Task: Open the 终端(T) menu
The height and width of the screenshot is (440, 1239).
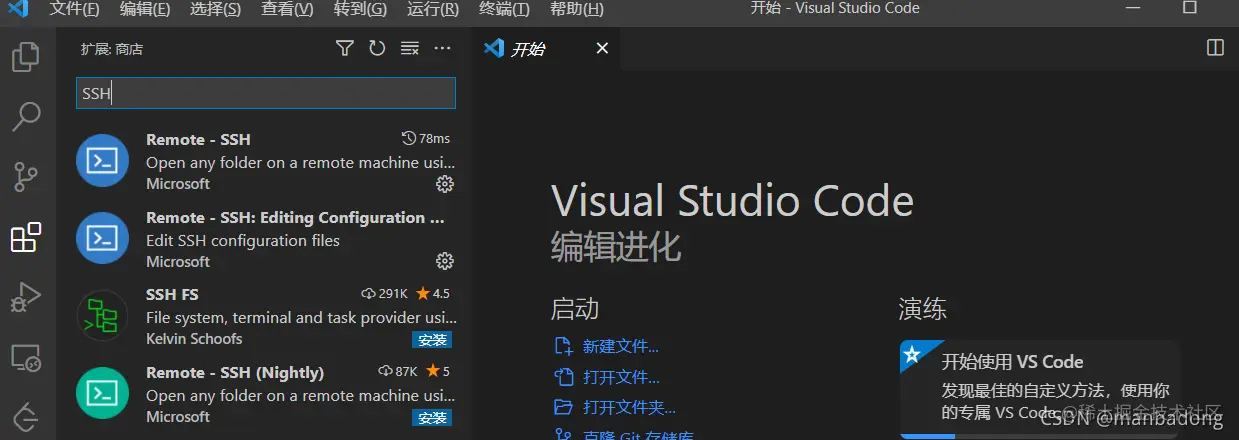Action: (505, 9)
